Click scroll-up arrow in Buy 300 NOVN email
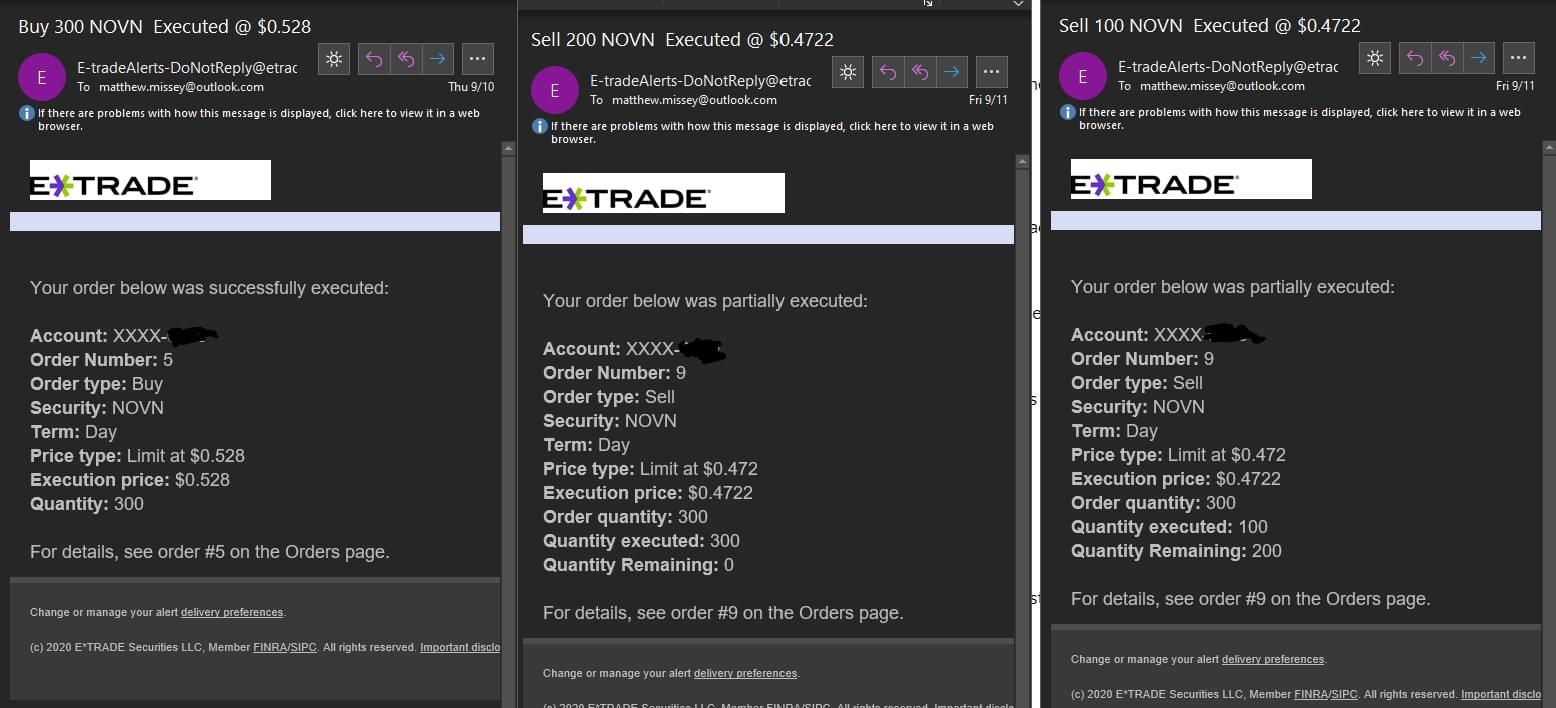The width and height of the screenshot is (1556, 708). point(508,149)
